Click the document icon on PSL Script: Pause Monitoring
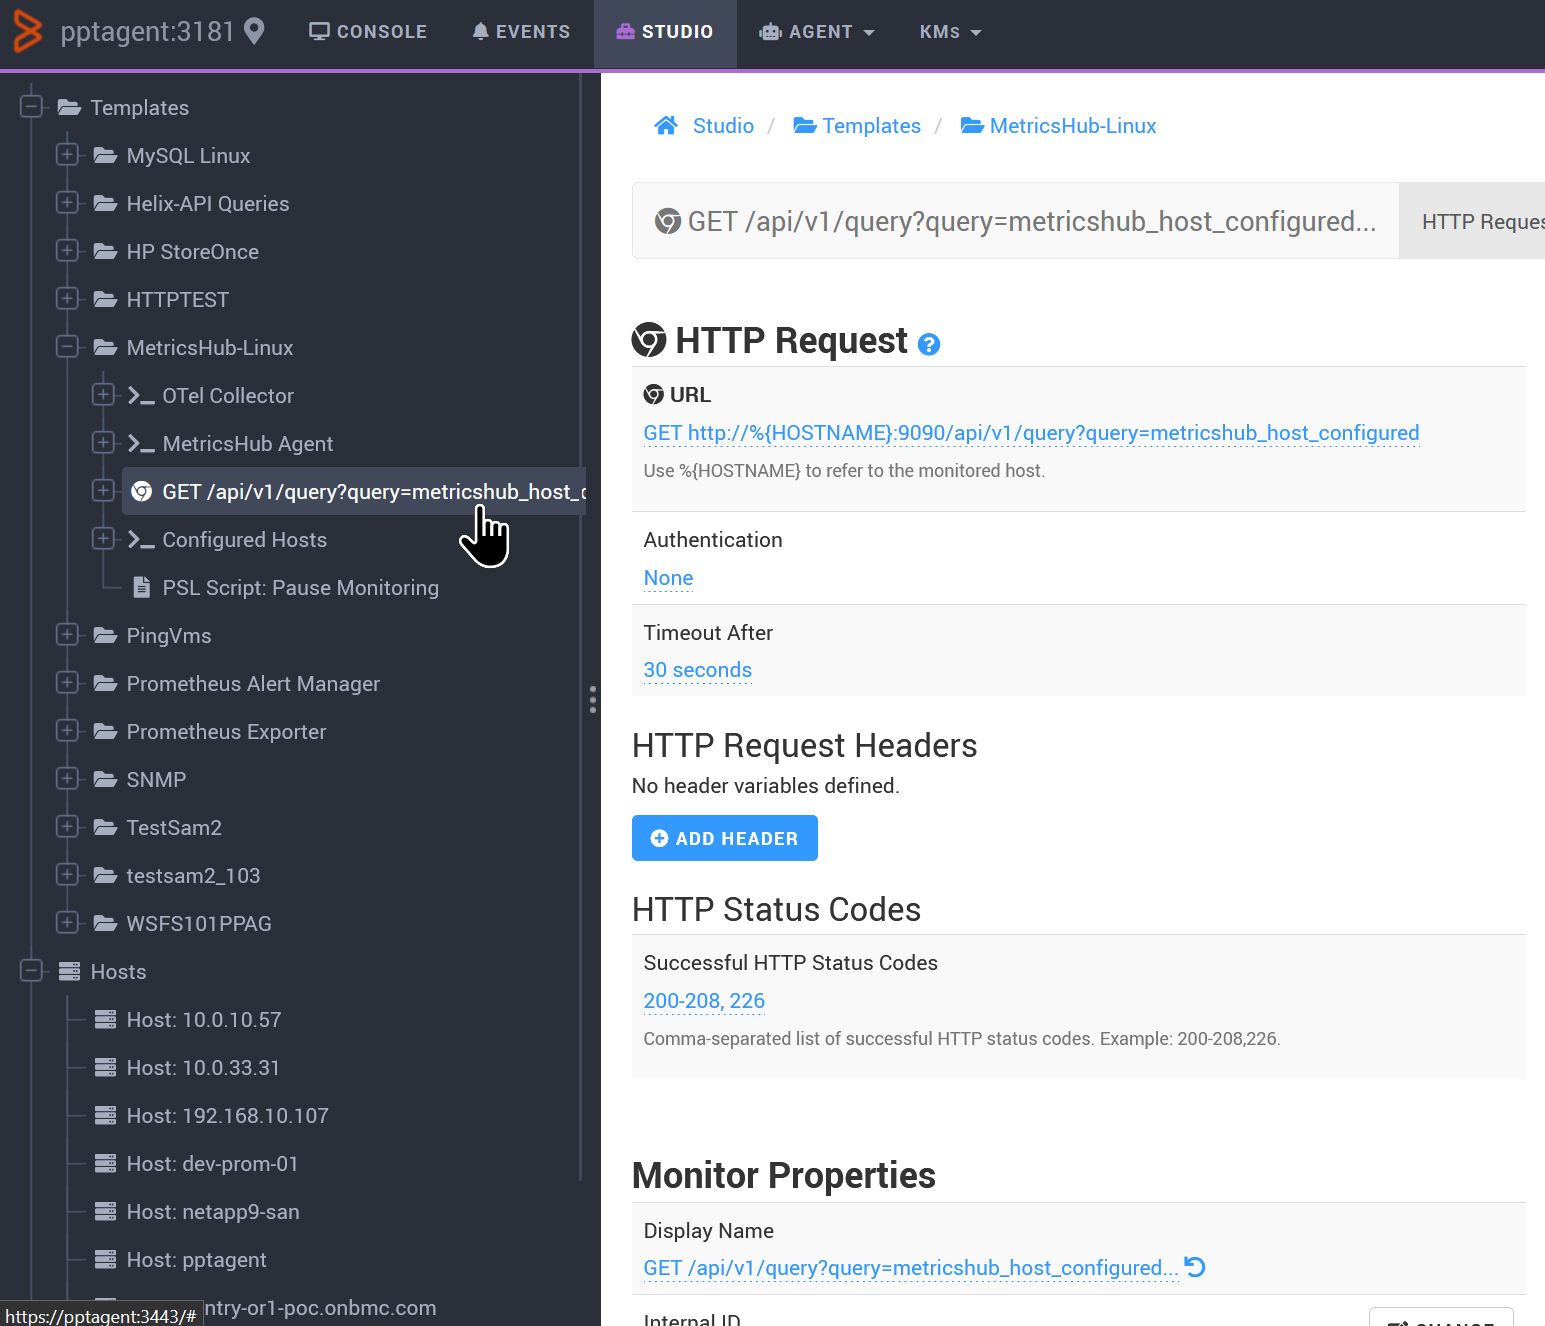The width and height of the screenshot is (1545, 1326). [x=141, y=587]
